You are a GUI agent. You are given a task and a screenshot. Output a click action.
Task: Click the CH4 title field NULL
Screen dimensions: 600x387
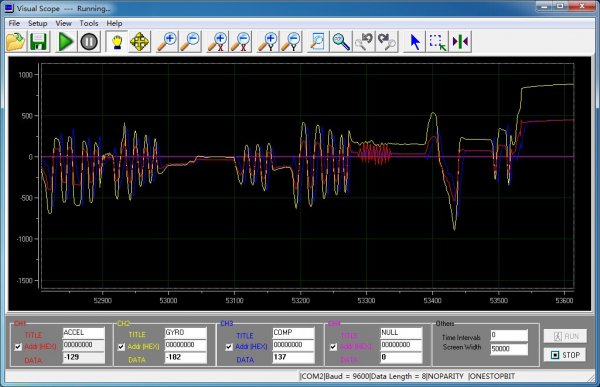click(401, 333)
